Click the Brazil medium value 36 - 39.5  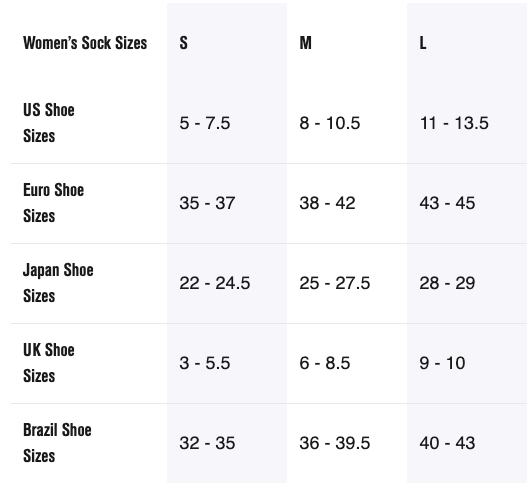pyautogui.click(x=334, y=443)
